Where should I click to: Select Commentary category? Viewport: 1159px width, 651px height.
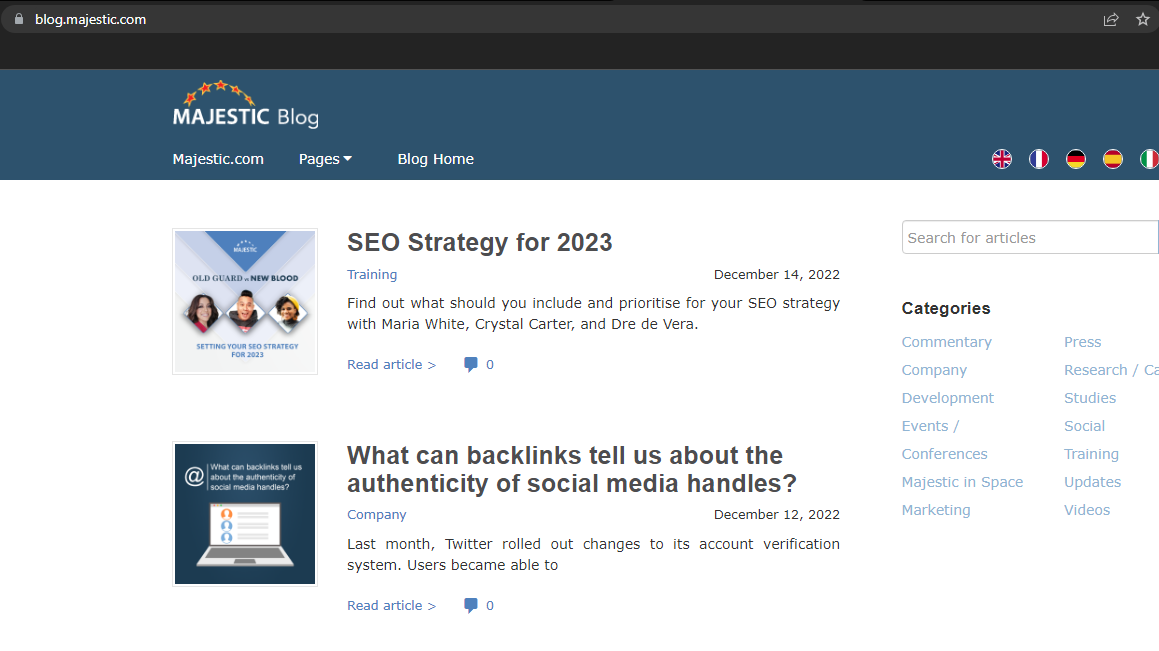(x=946, y=342)
